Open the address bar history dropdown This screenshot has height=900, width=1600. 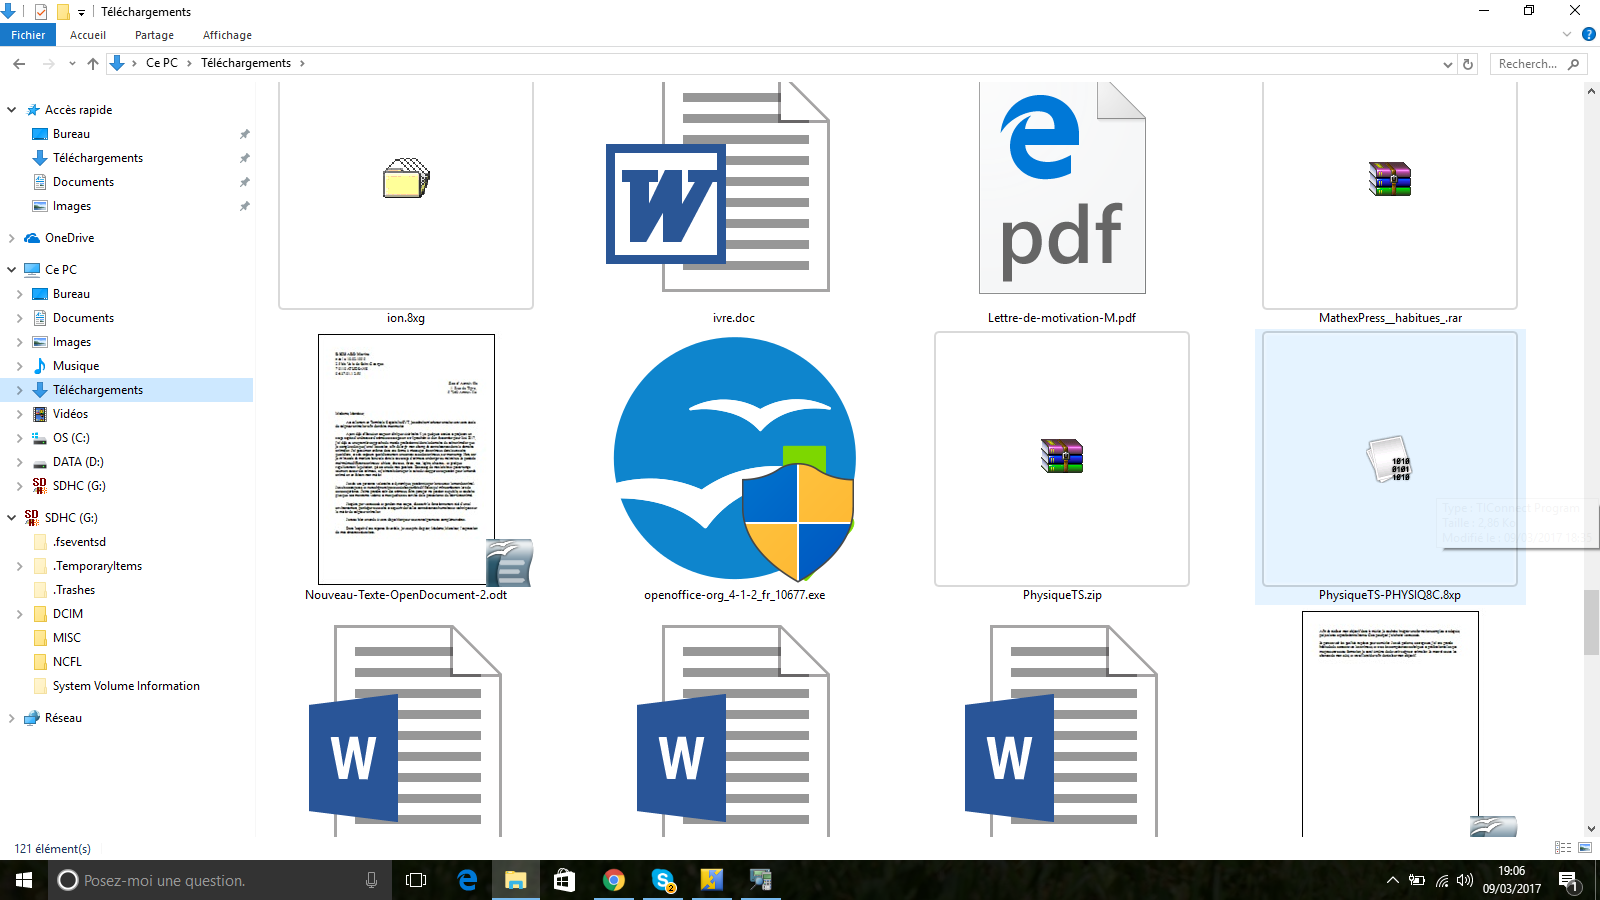[1448, 64]
